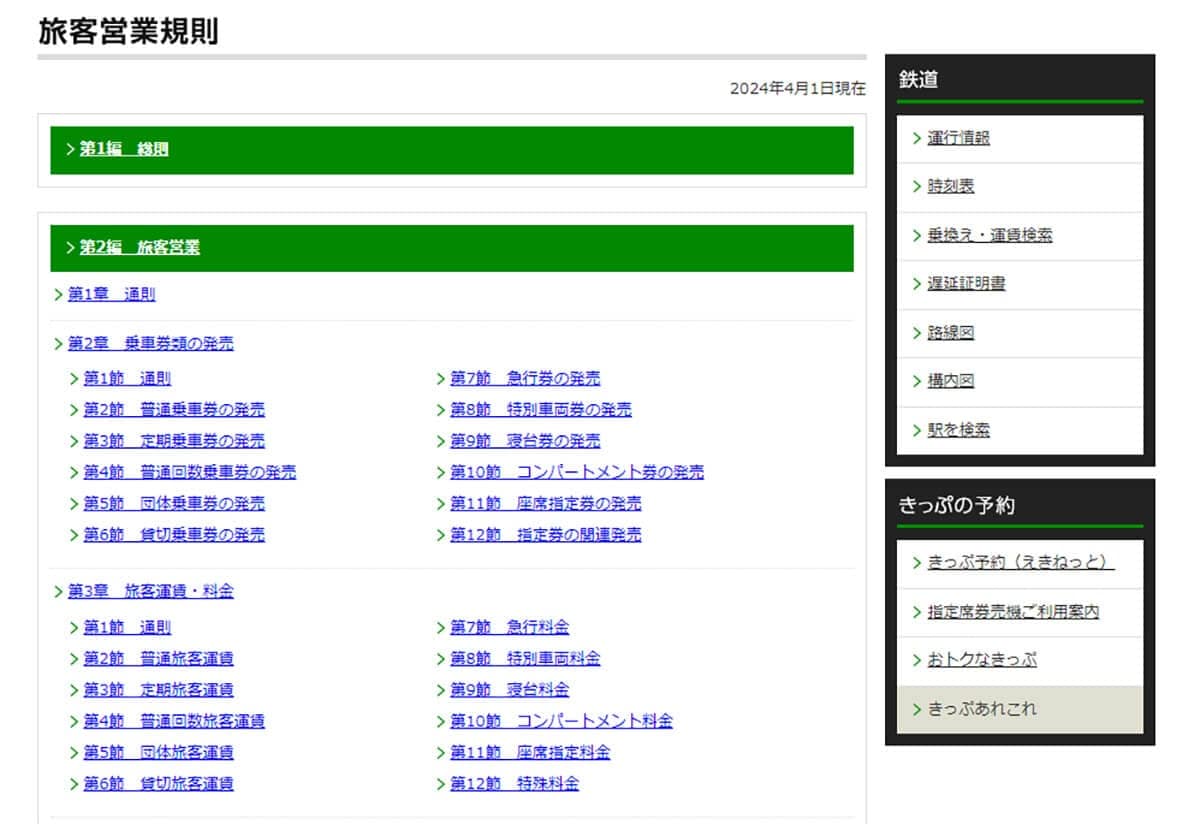Open the 第1編 総則 section header
1200x824 pixels.
tap(452, 150)
